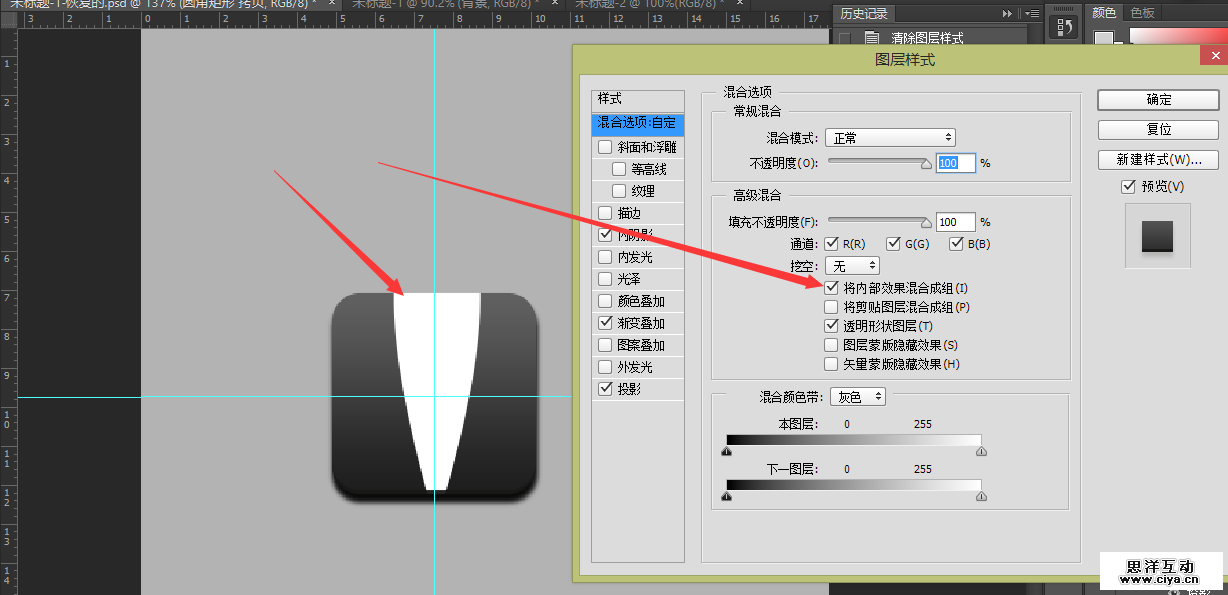Disable the 投影 effect checkbox
Screen dimensions: 1228x595
[605, 389]
